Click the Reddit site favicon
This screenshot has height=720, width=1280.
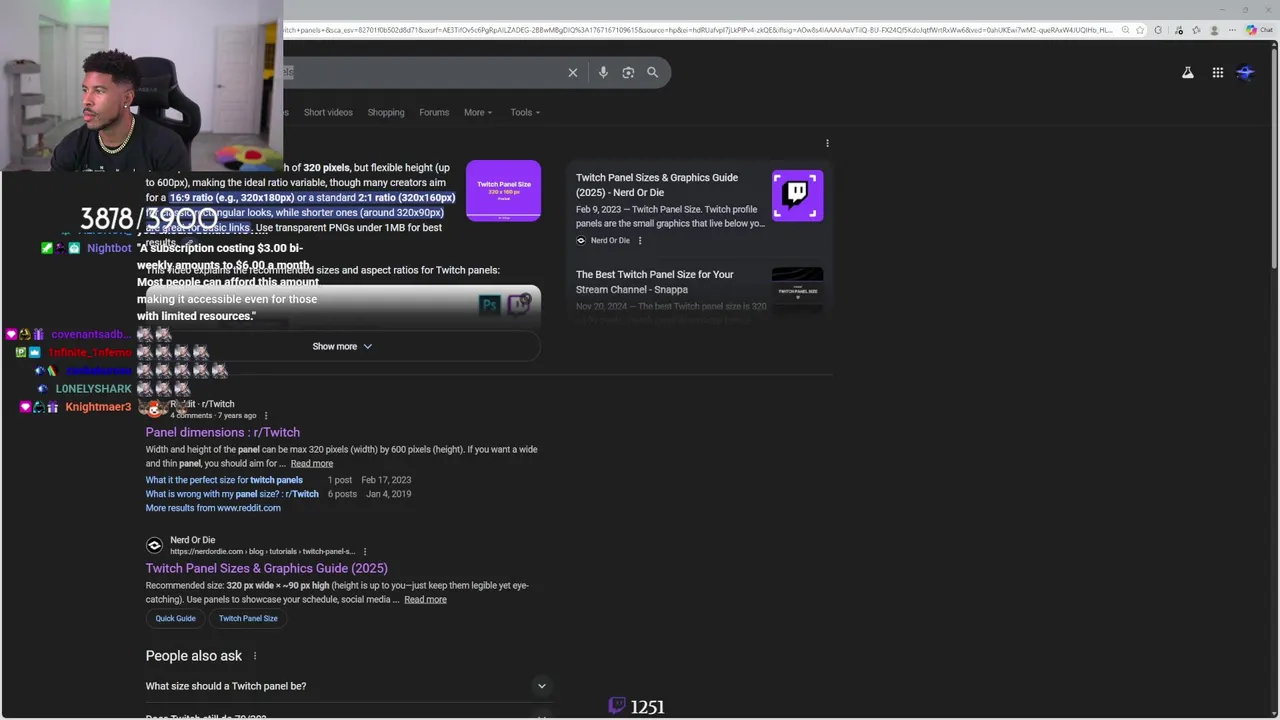click(x=154, y=409)
